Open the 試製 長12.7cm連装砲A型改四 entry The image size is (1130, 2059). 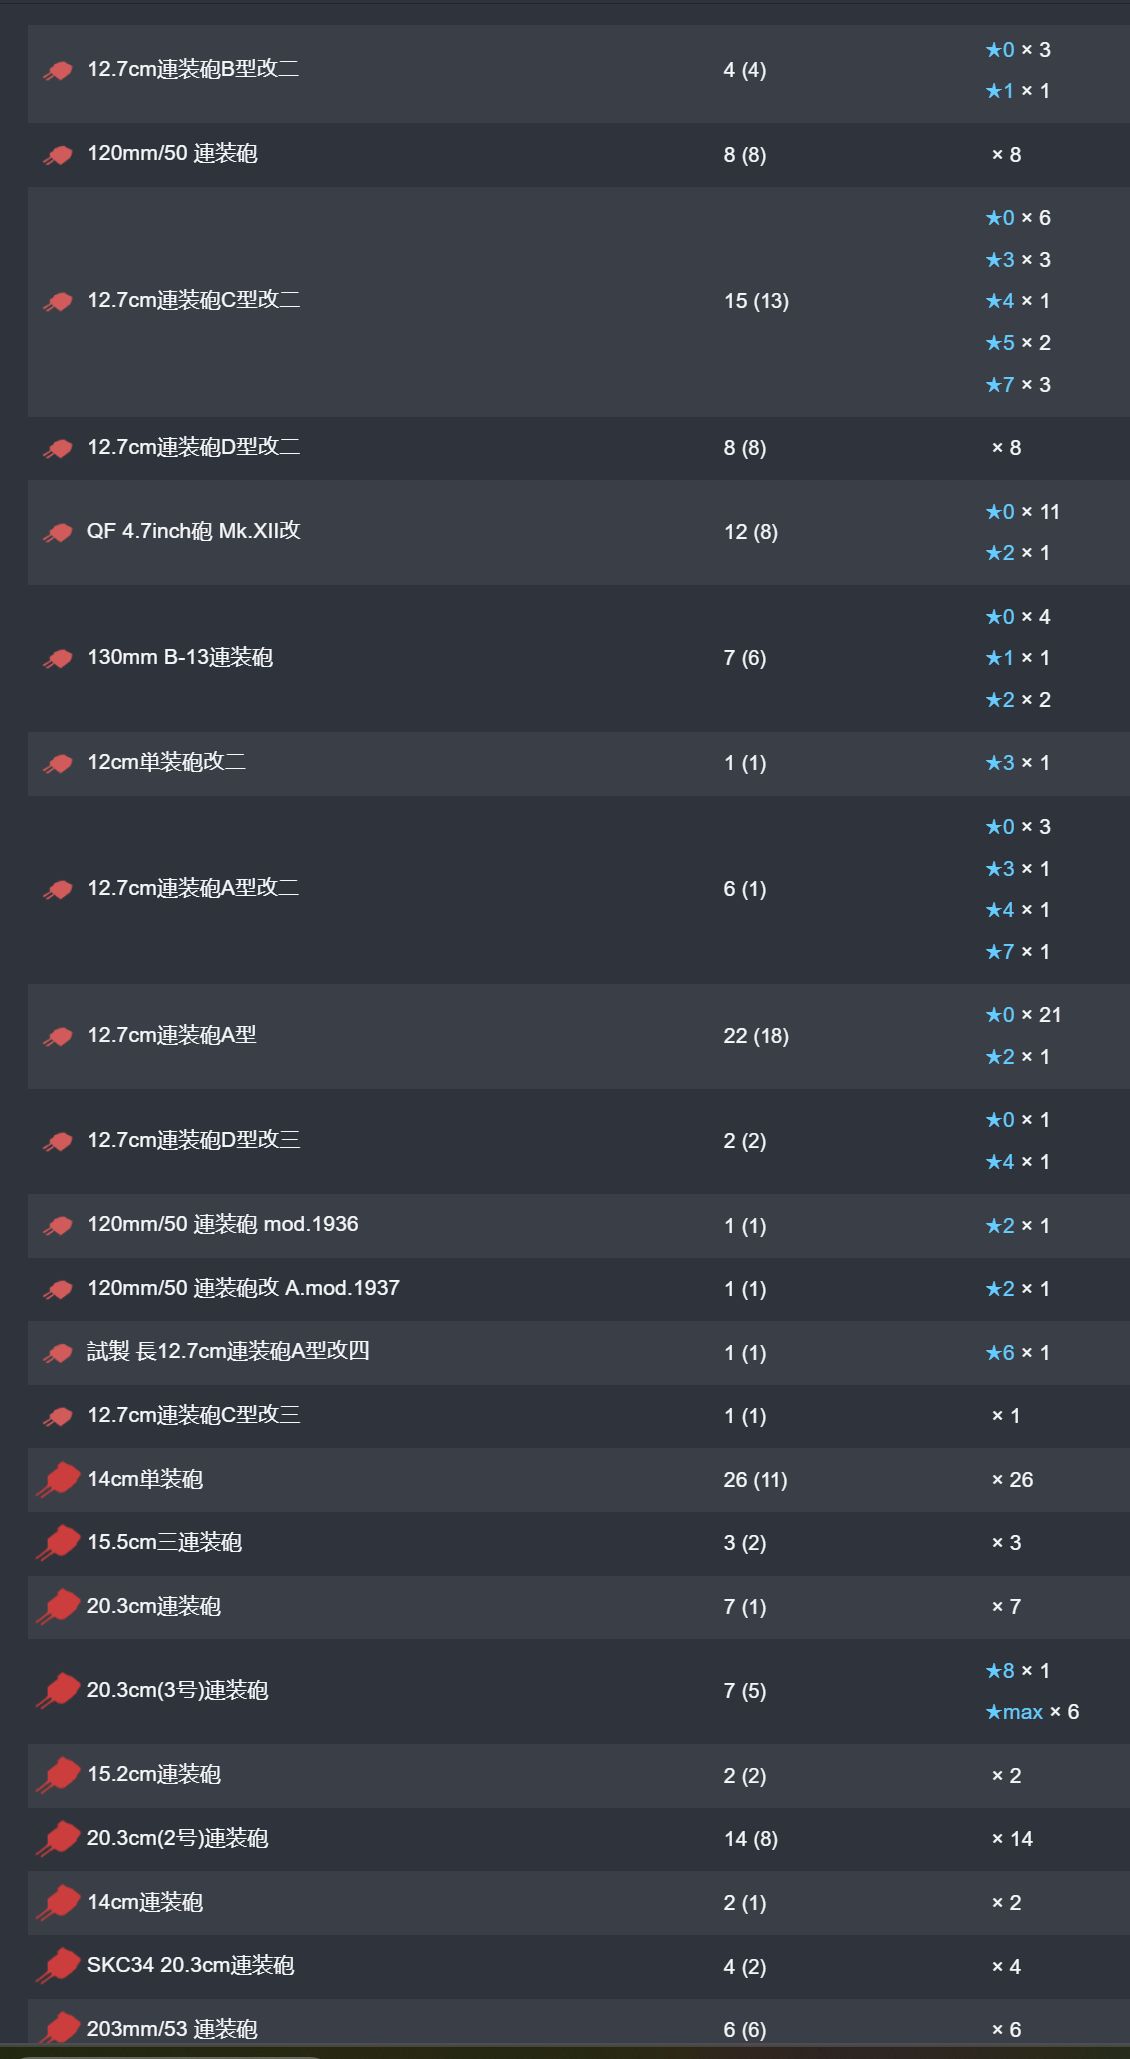pos(228,1351)
